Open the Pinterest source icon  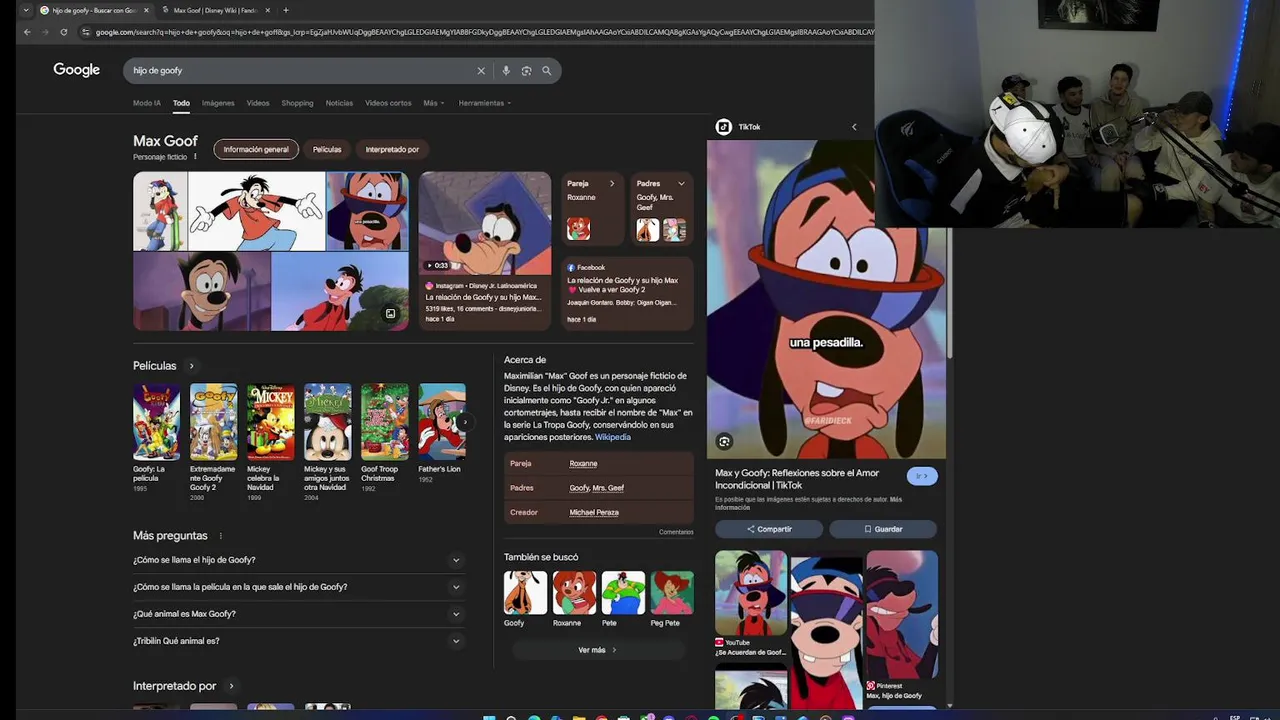pos(871,686)
